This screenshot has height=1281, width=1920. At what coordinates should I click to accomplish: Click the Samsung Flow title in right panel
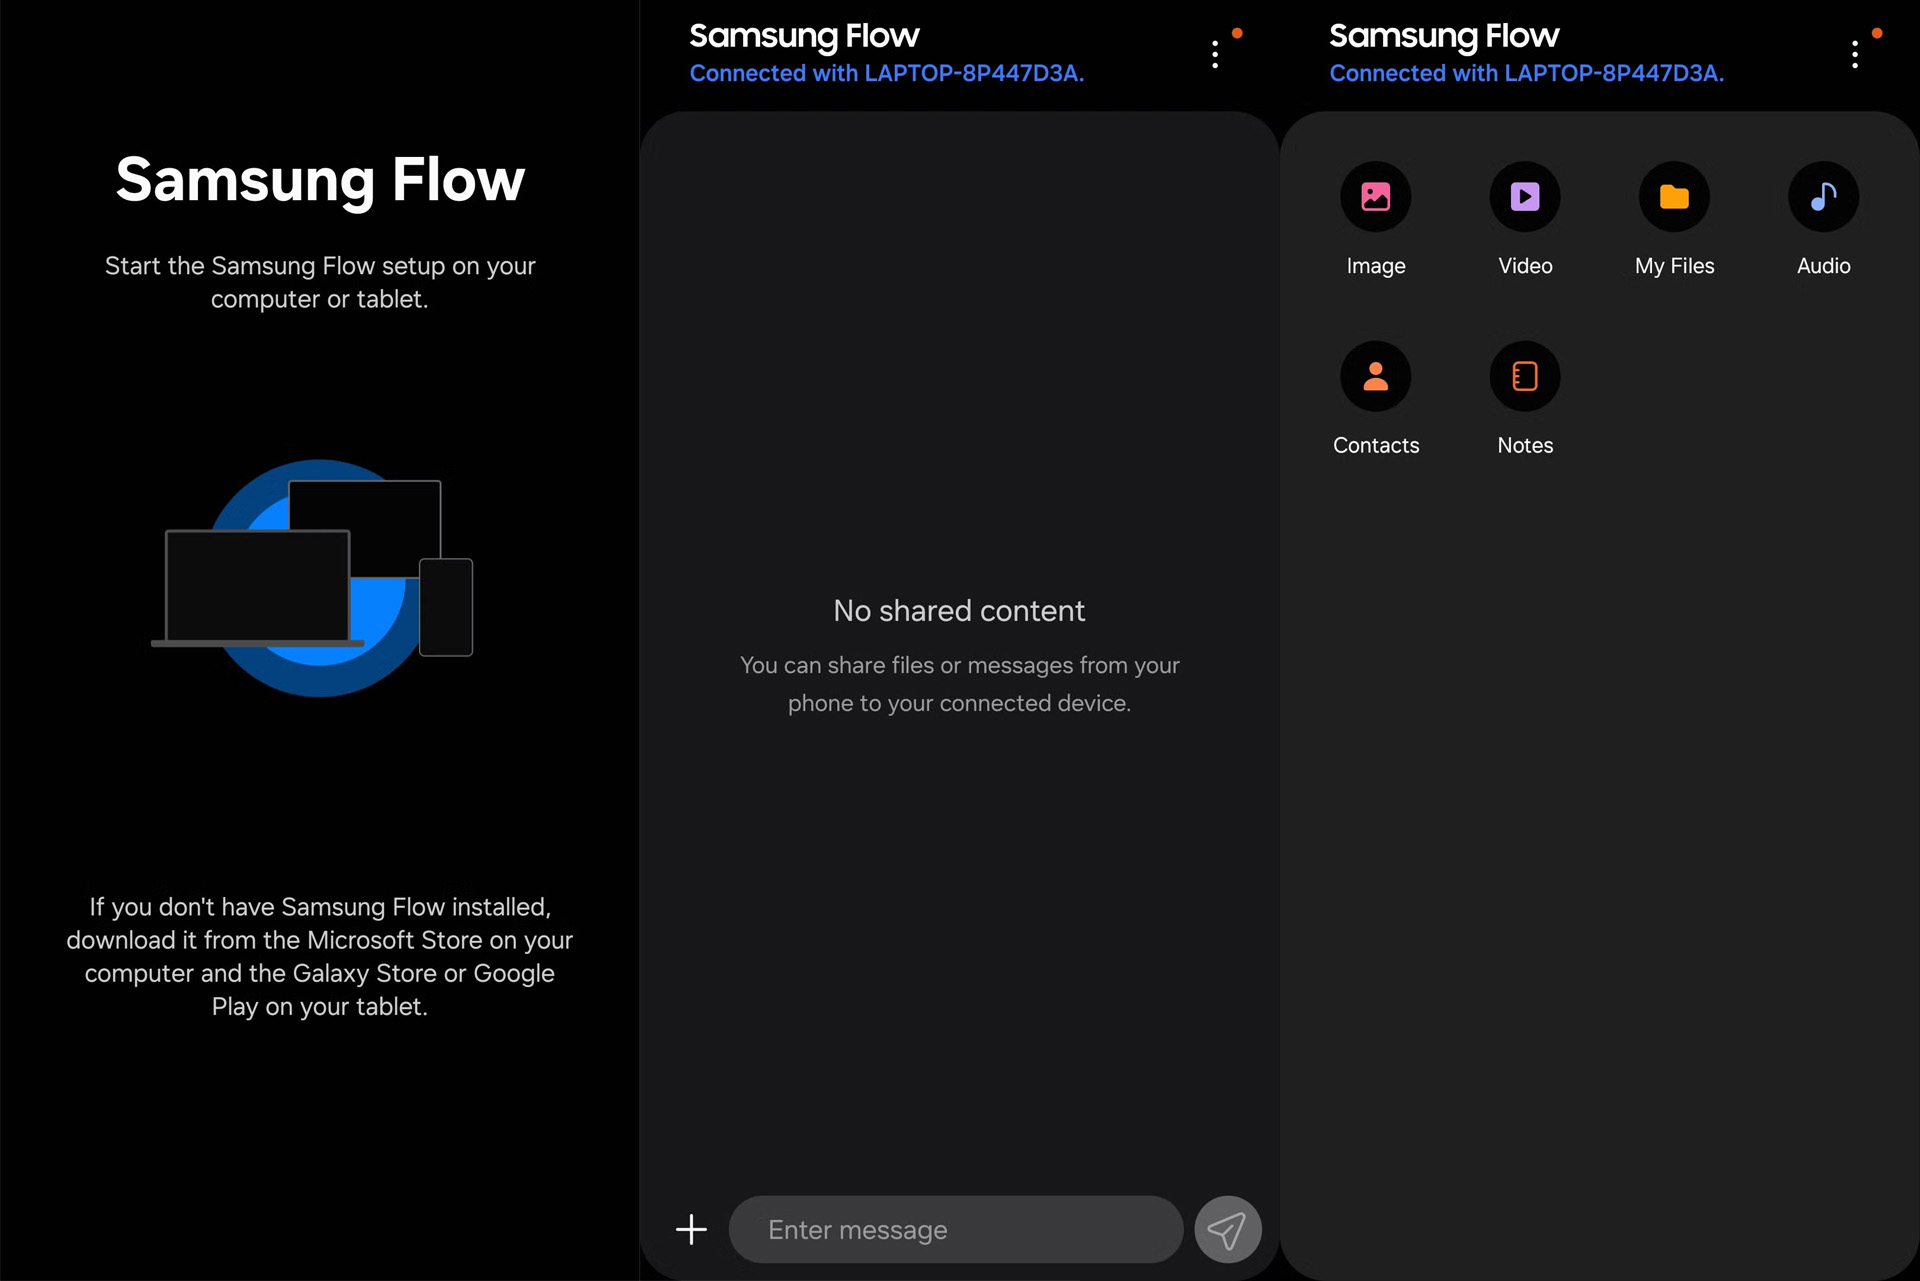[1444, 36]
